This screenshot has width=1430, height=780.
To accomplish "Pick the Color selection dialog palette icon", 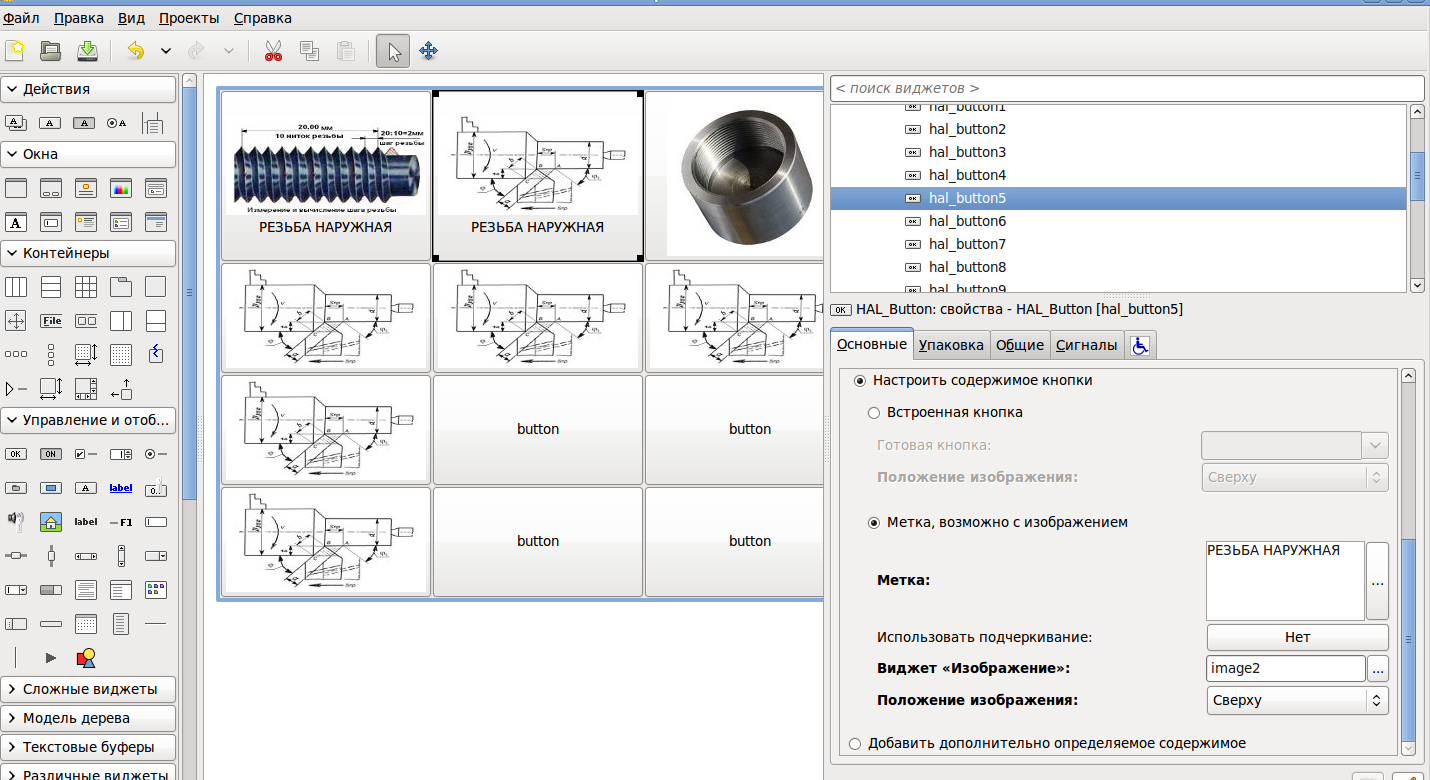I will click(121, 187).
